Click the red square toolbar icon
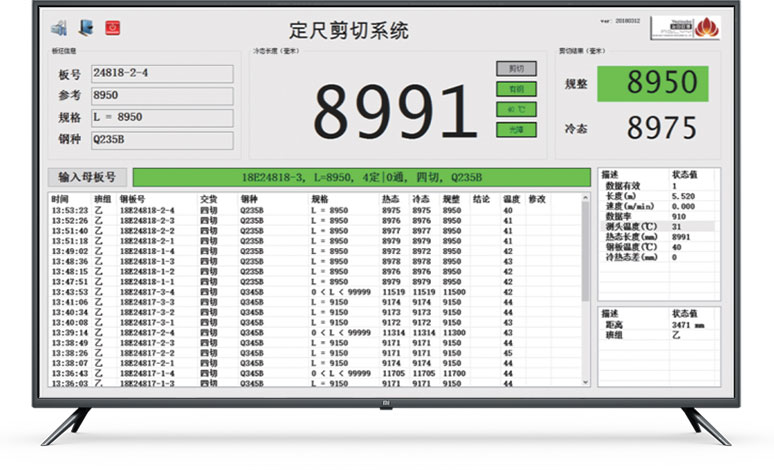Screen dimensions: 774x470 pos(112,26)
